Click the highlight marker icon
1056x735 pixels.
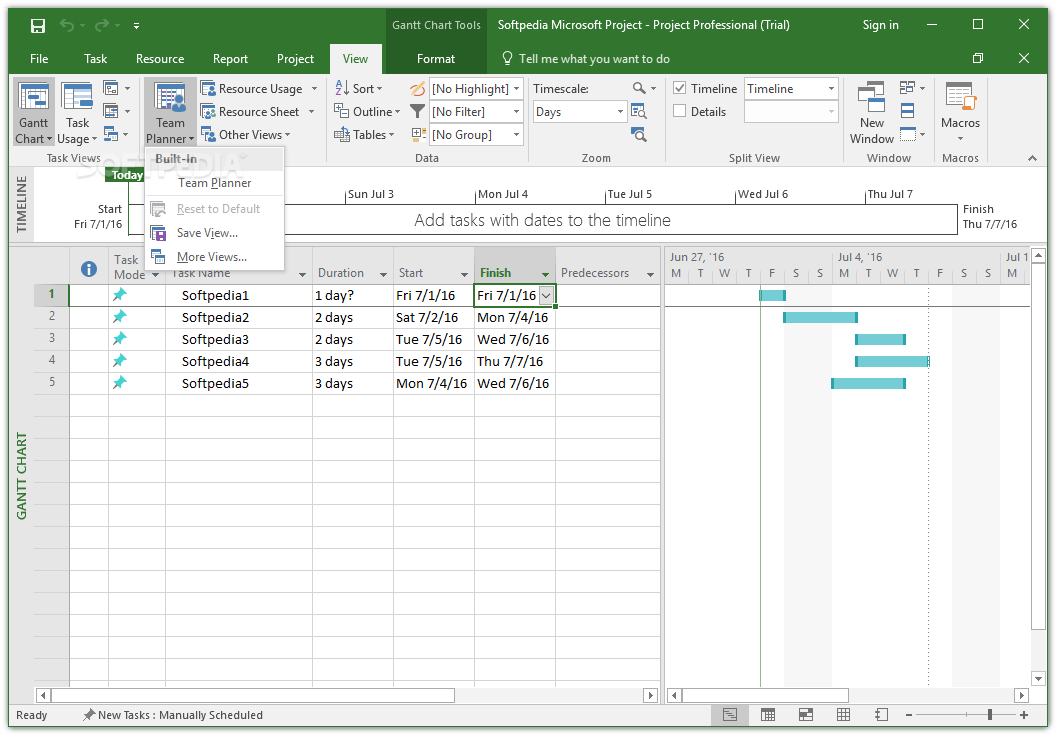418,89
